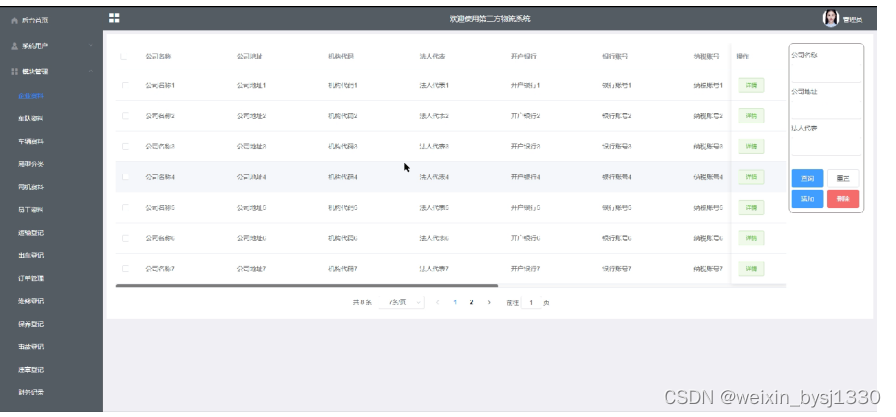Click the jump-to-page number input
Screen dimensions: 896x417
[x=531, y=302]
